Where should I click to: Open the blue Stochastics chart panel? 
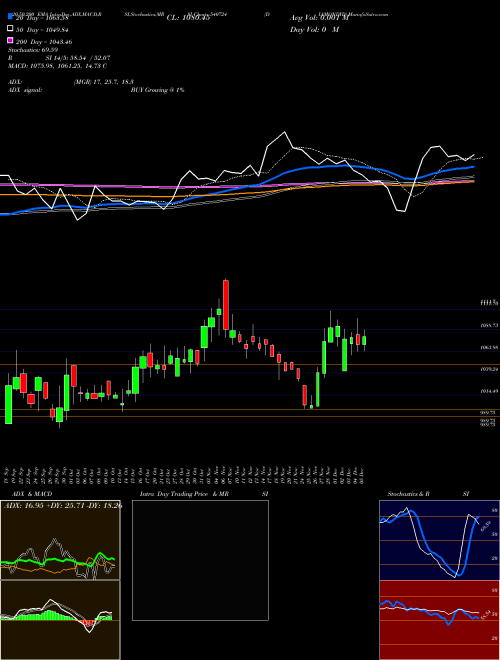[x=439, y=540]
